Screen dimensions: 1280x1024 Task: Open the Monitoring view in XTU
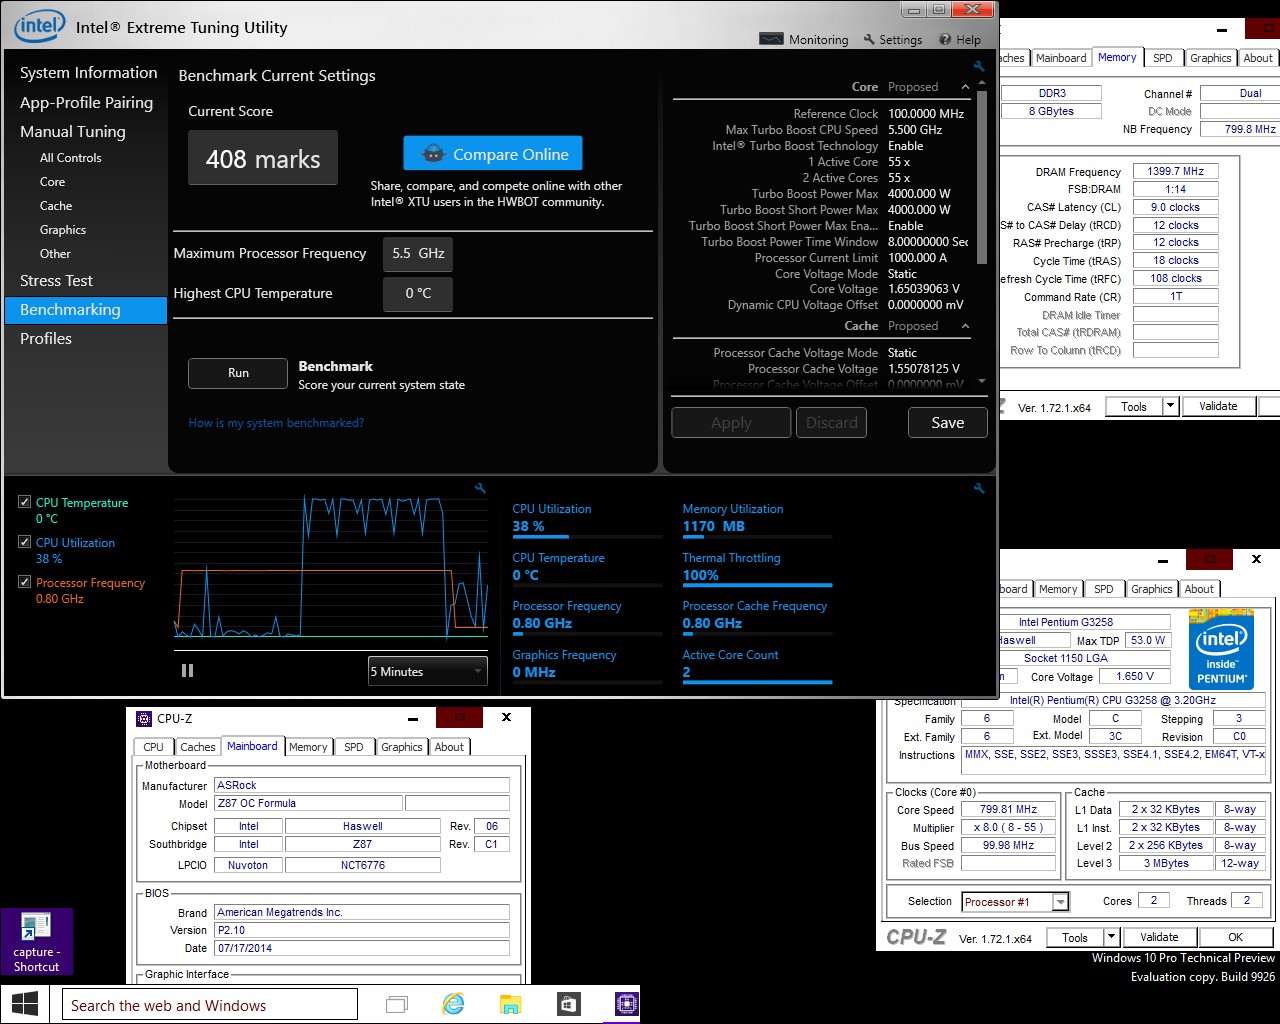click(804, 40)
